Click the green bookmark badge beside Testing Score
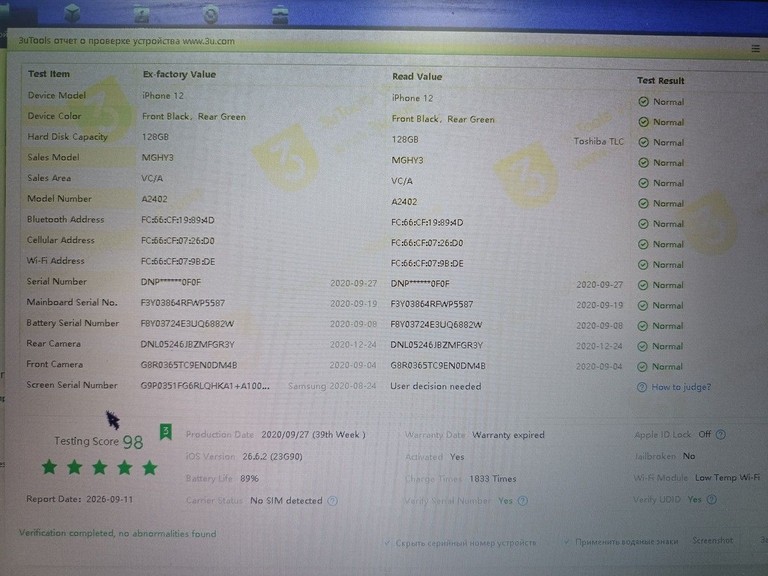This screenshot has height=576, width=768. (166, 432)
